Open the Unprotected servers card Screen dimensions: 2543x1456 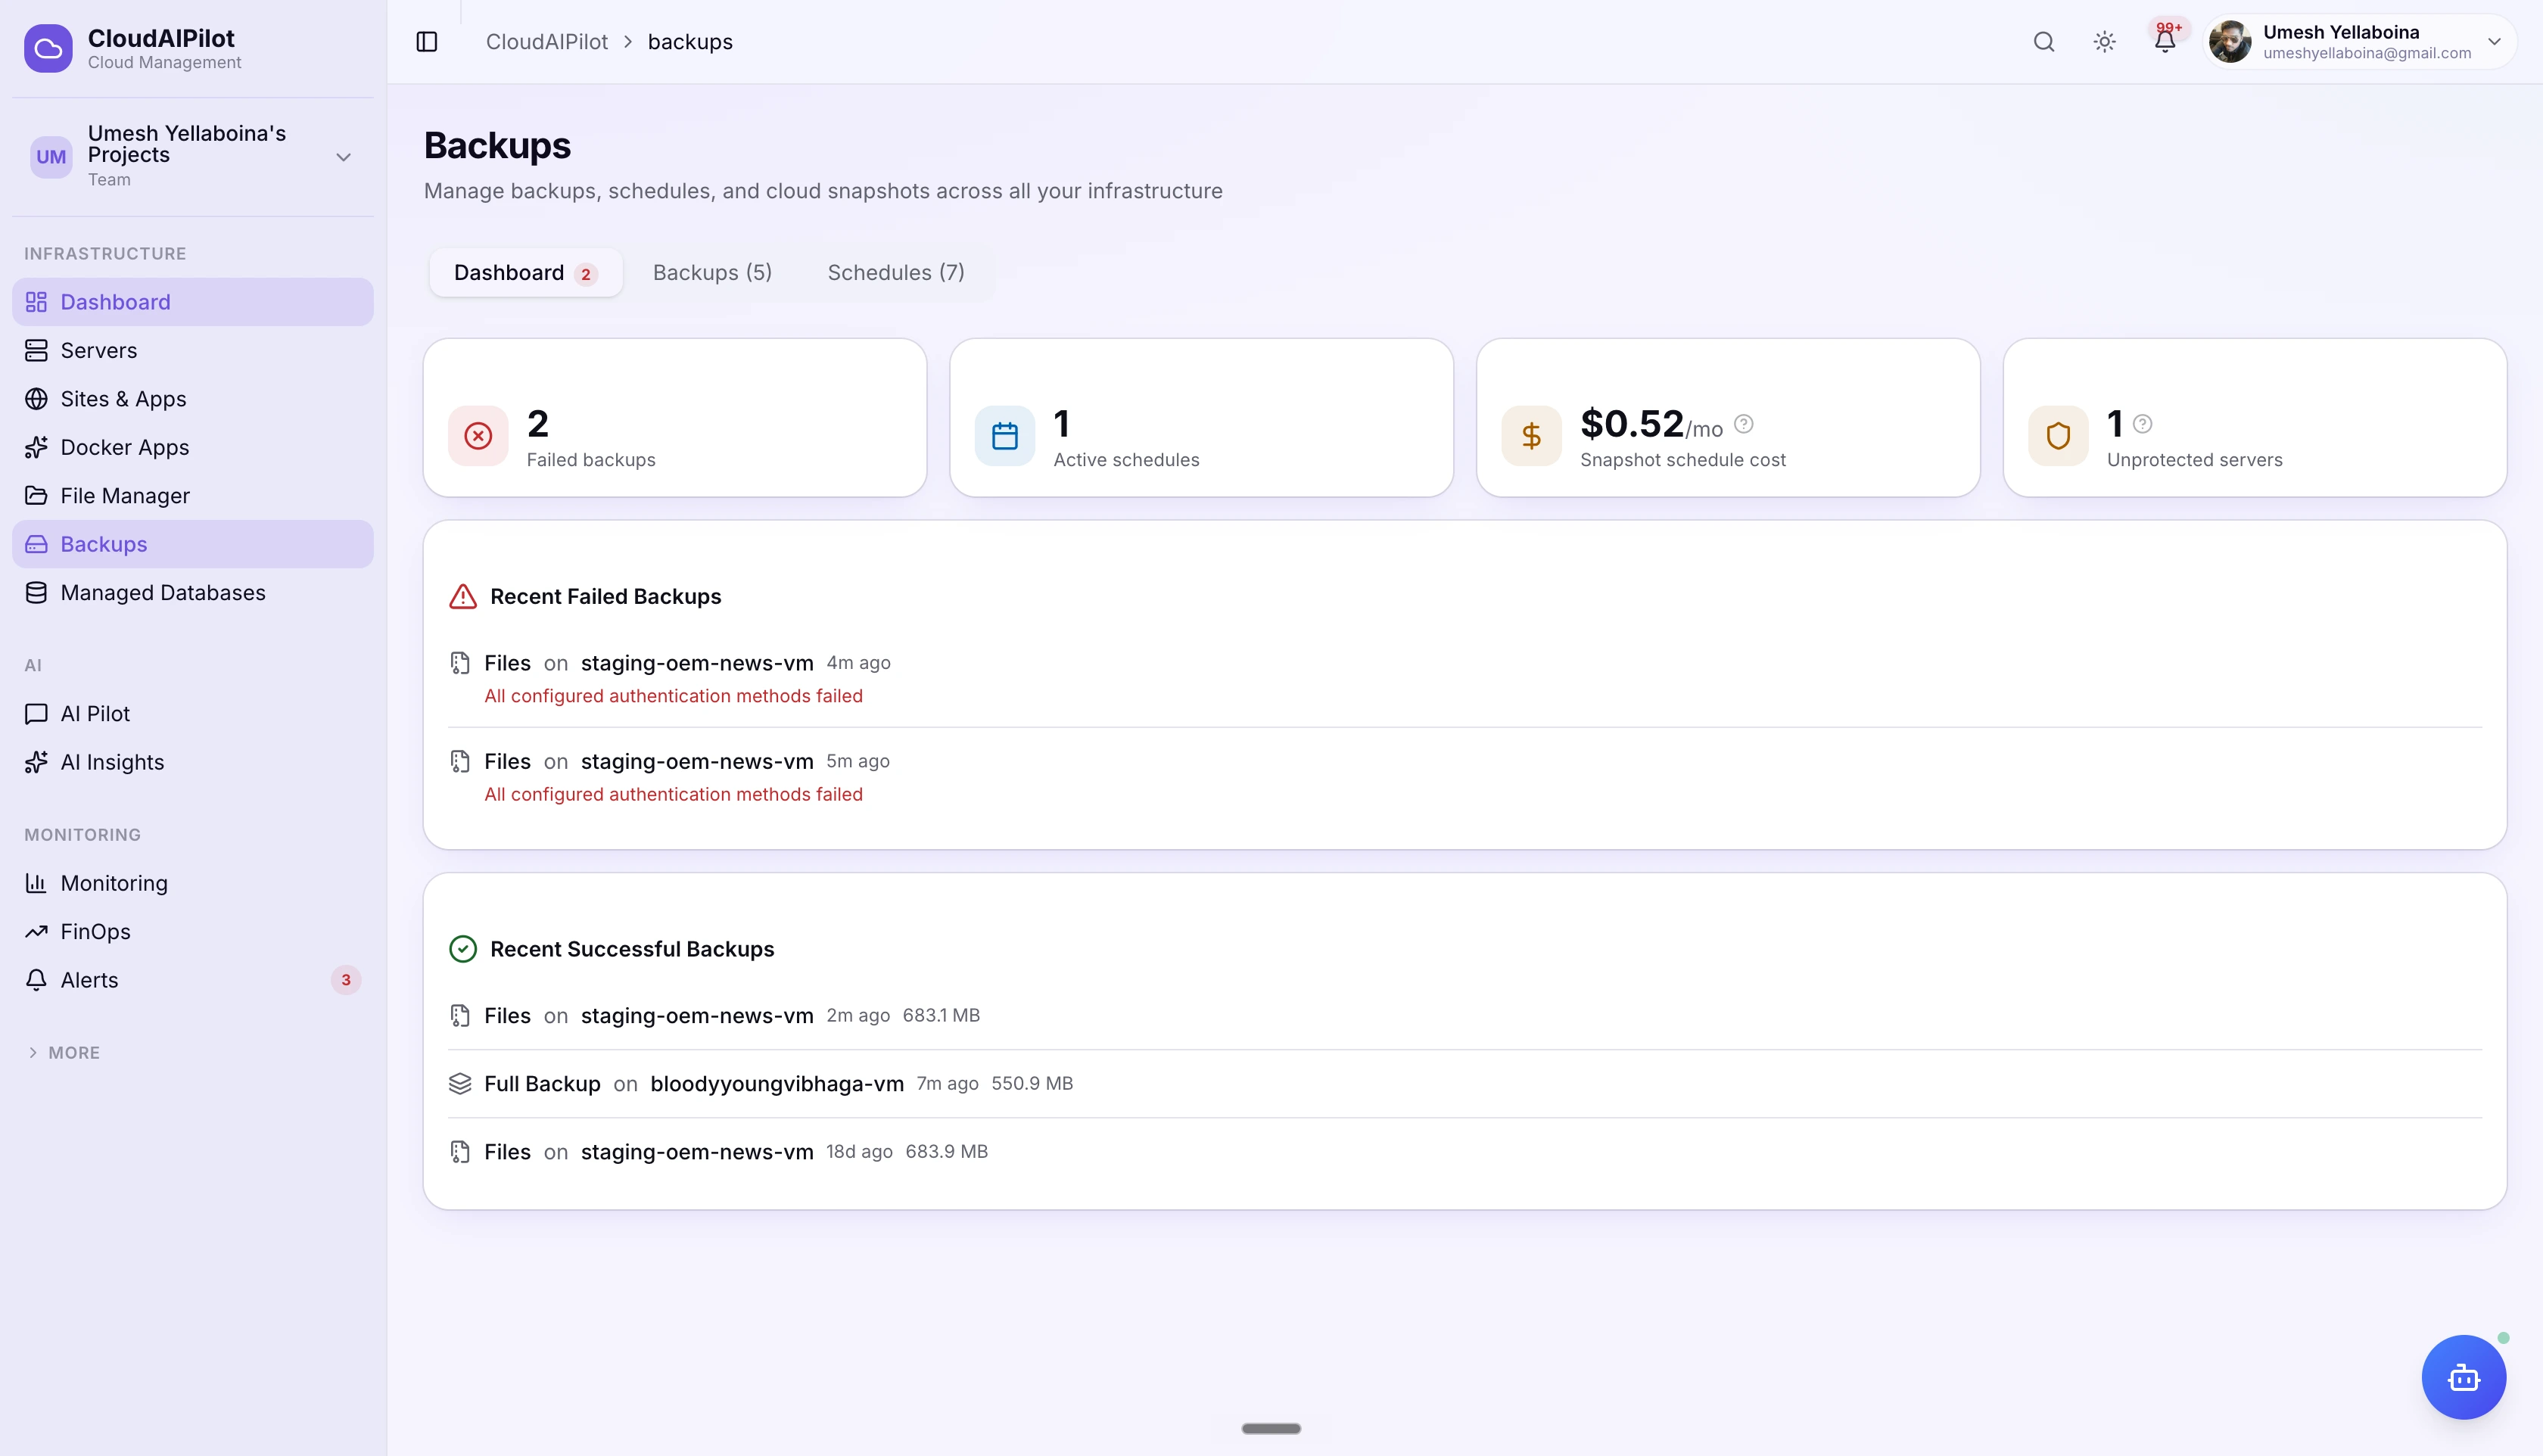tap(2255, 418)
